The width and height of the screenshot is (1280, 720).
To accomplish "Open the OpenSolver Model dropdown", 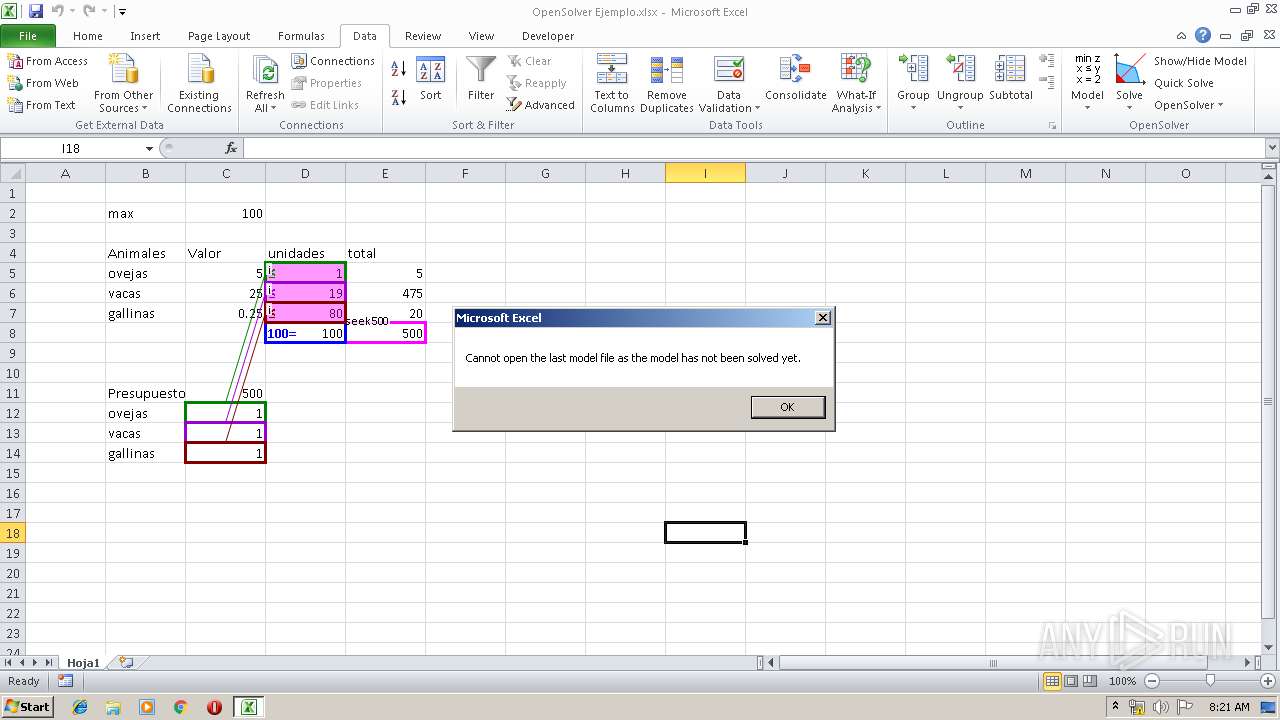I will click(x=1087, y=102).
